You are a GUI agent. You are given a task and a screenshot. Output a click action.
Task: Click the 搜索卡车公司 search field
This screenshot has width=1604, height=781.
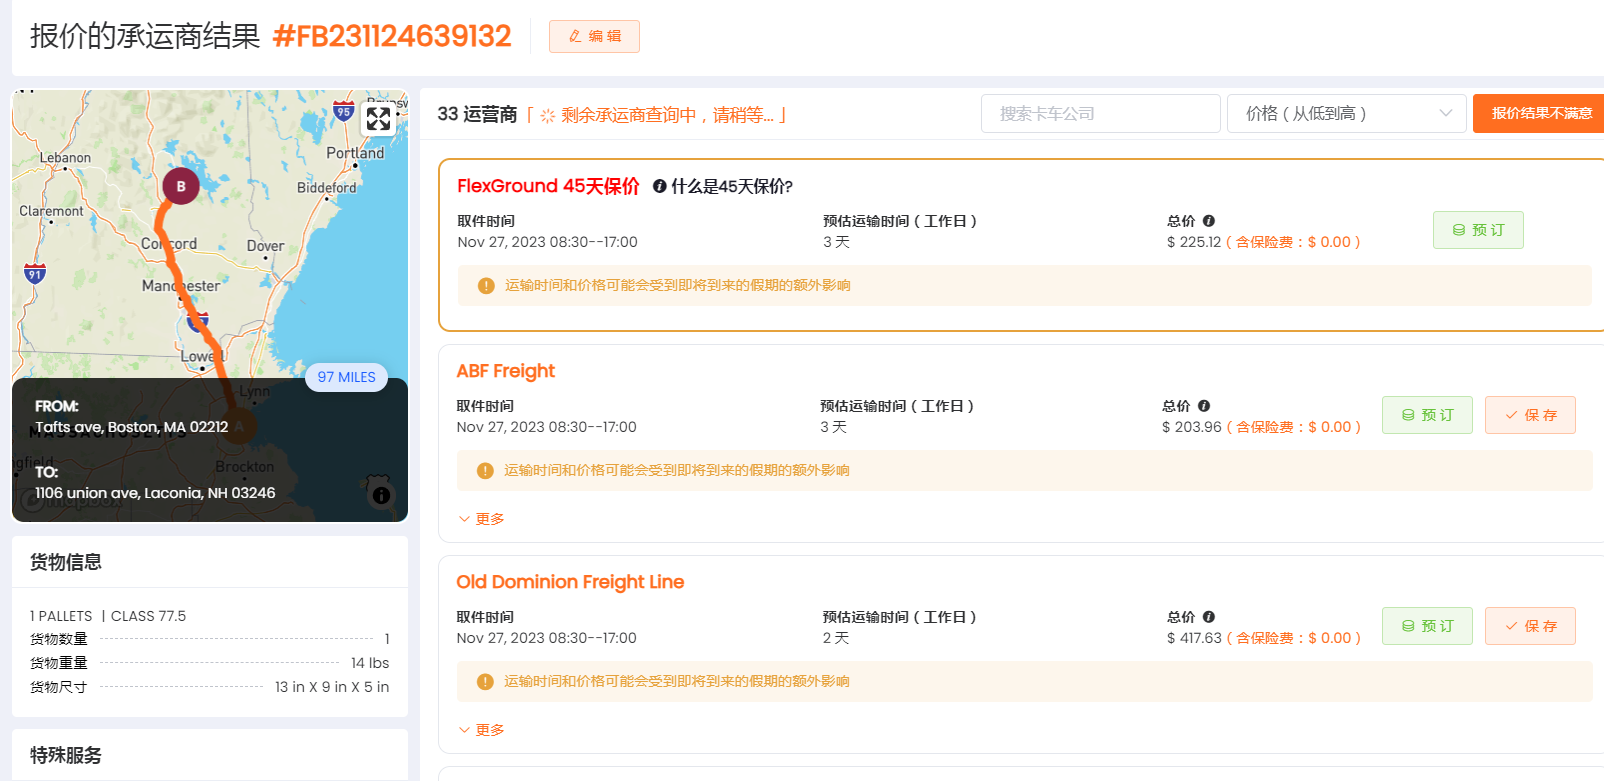coord(1100,114)
